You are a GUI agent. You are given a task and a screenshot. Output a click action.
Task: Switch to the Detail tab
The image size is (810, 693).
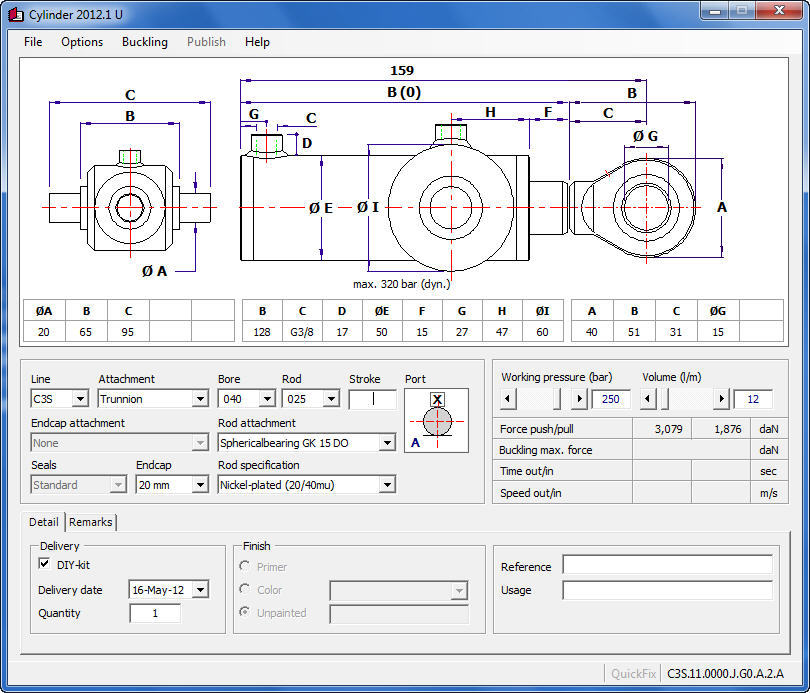coord(43,522)
